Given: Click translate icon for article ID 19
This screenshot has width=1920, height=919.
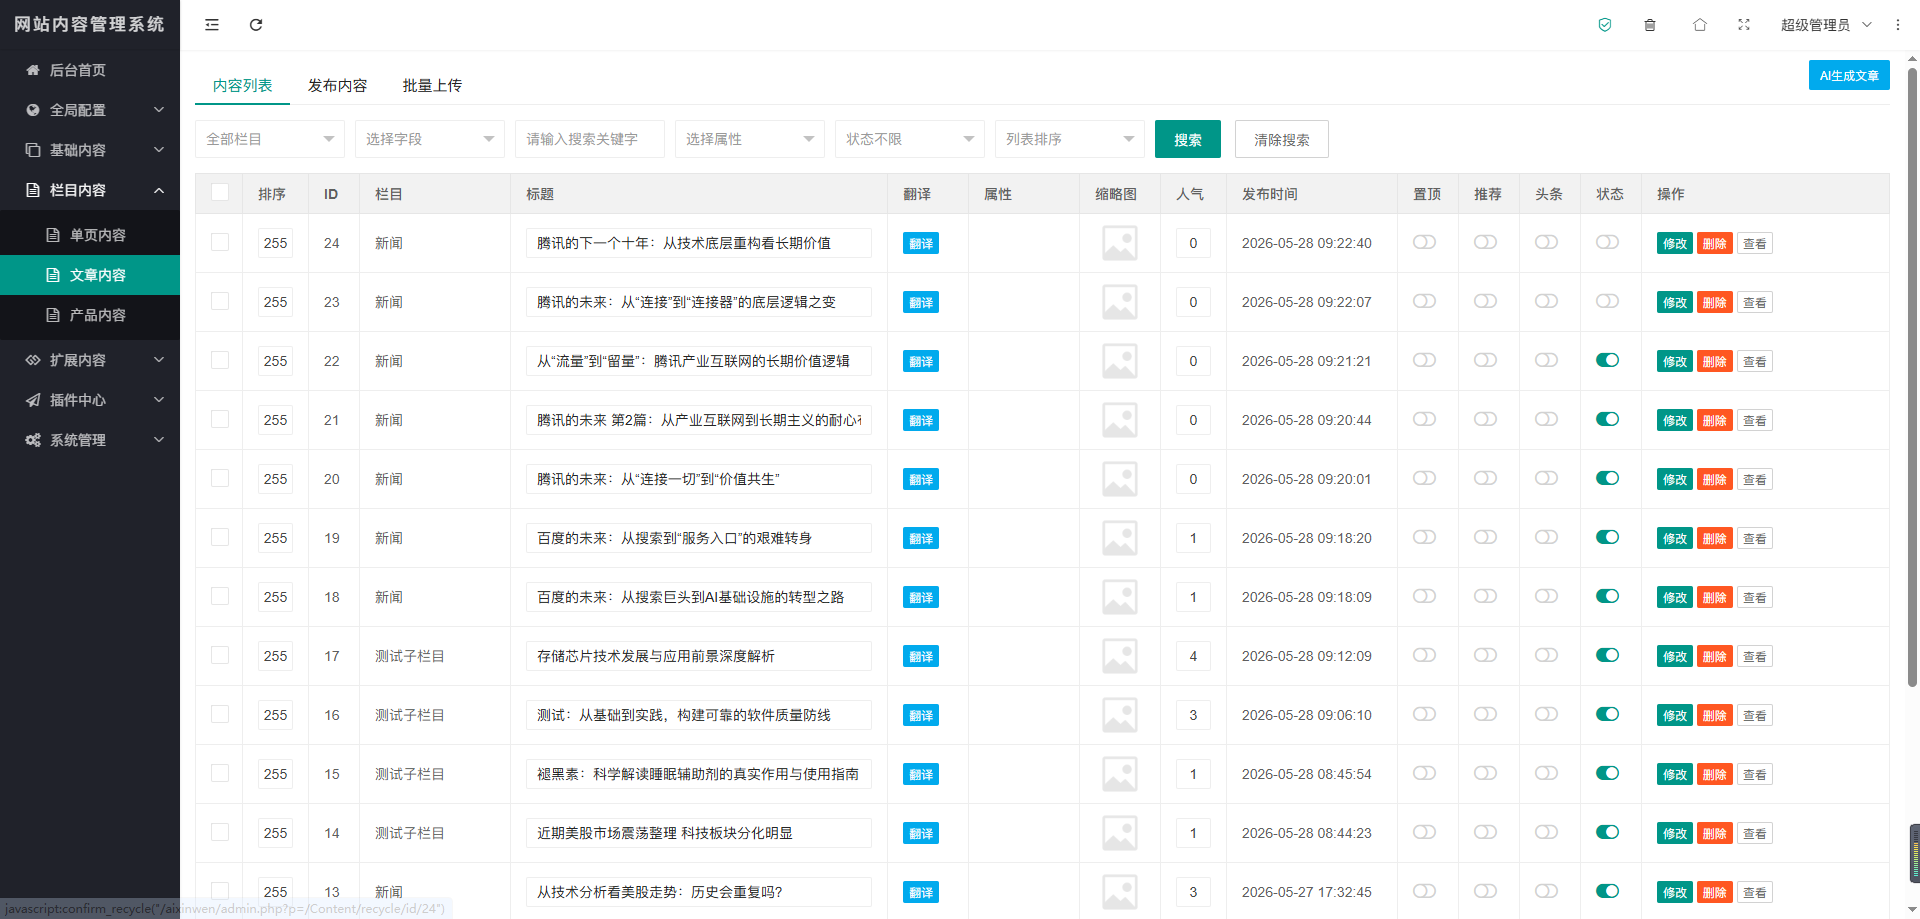Looking at the screenshot, I should 921,538.
